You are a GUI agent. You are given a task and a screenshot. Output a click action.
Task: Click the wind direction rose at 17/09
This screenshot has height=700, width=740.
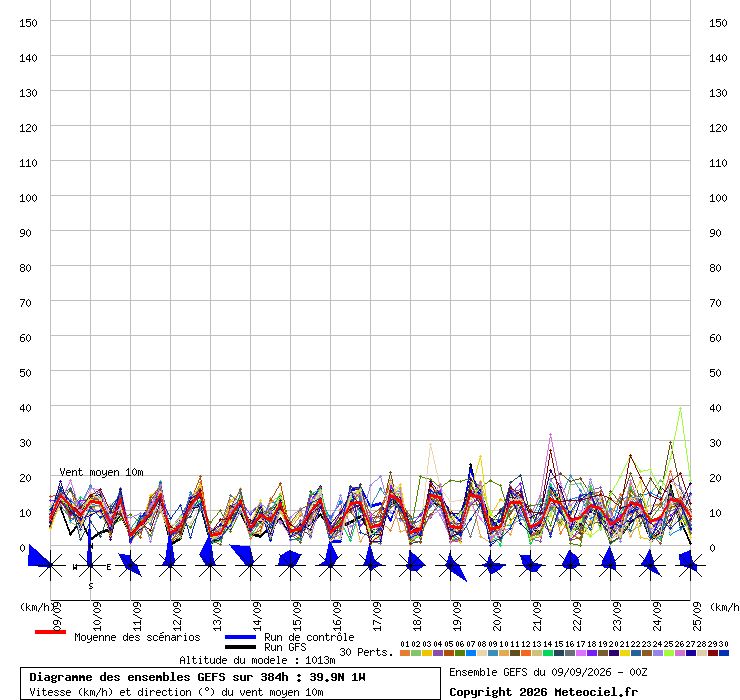coord(370,565)
